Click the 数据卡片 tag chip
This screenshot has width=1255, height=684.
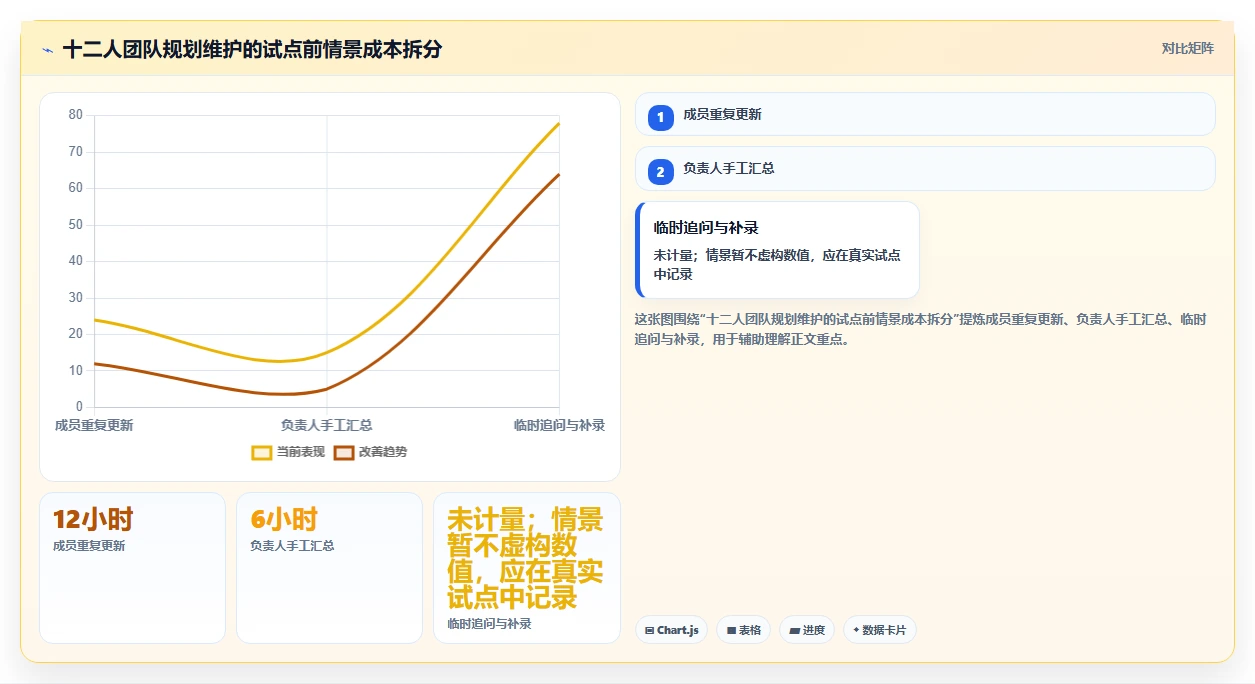point(880,630)
